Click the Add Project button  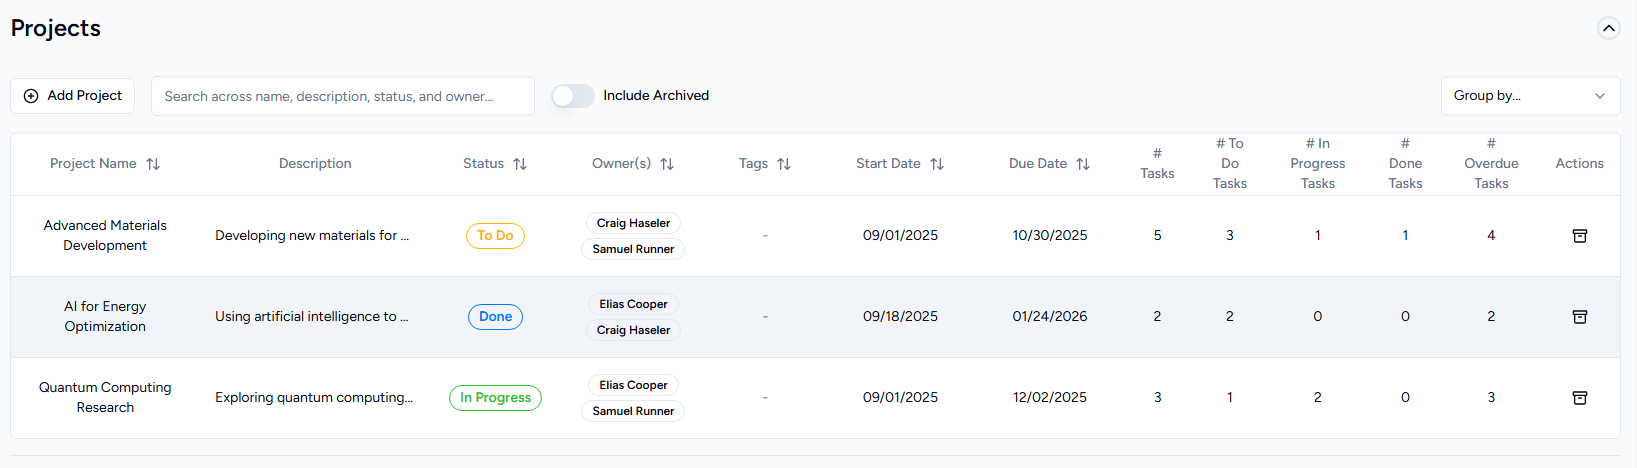73,96
